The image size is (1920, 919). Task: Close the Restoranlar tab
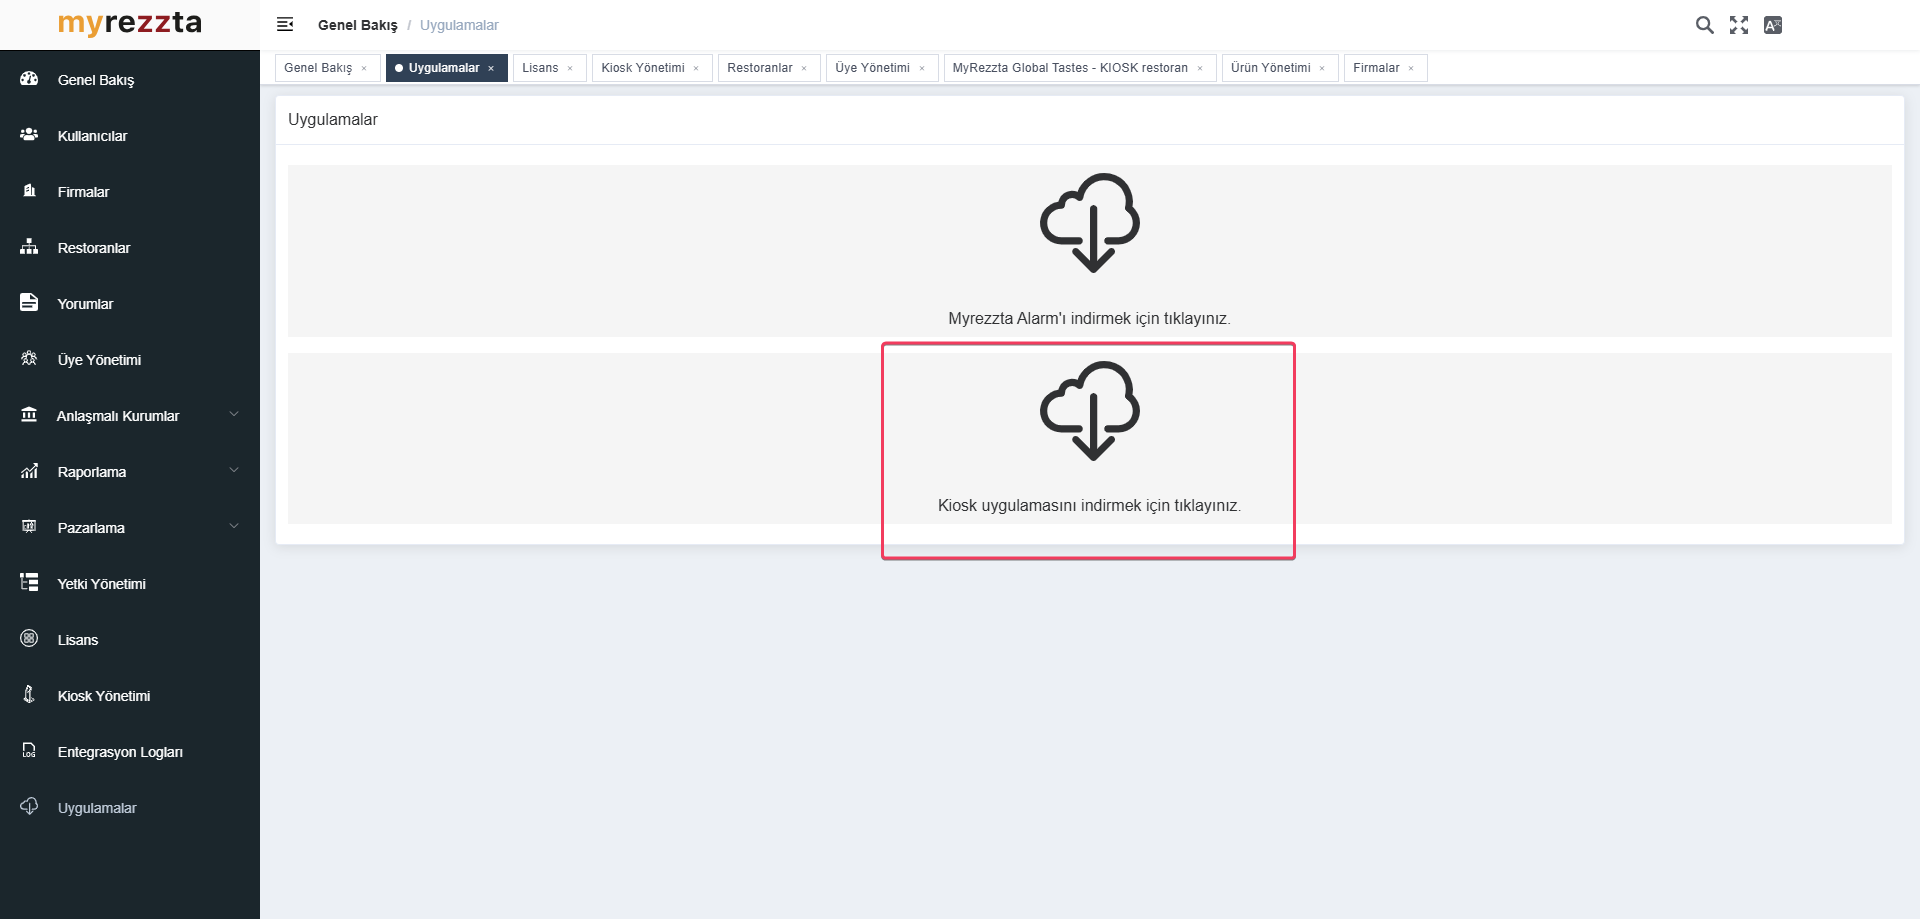point(804,69)
